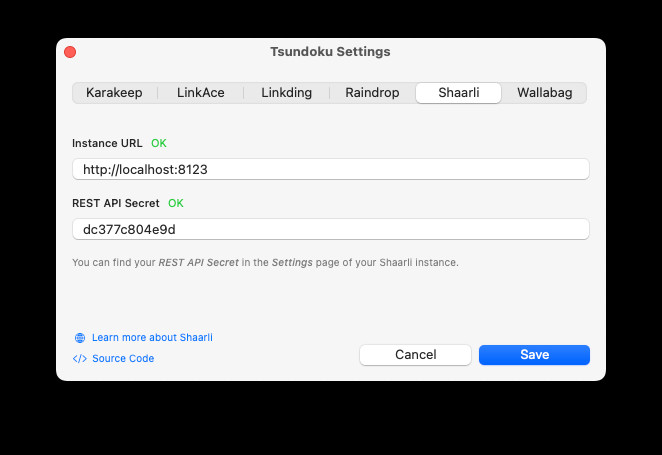Open the LinkAce tab
The width and height of the screenshot is (662, 455).
point(201,93)
